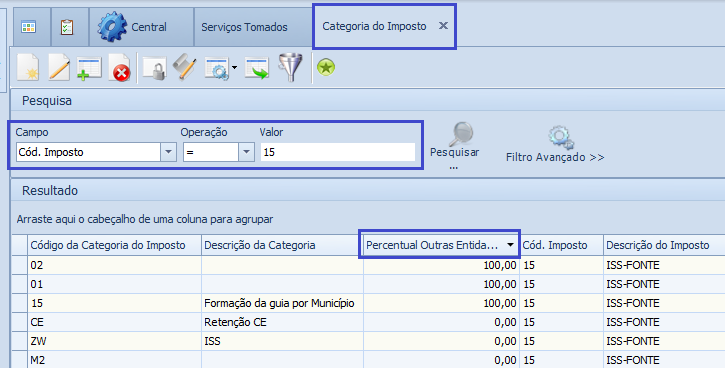Click the table with gear icon
Image resolution: width=725 pixels, height=368 pixels.
[x=217, y=68]
